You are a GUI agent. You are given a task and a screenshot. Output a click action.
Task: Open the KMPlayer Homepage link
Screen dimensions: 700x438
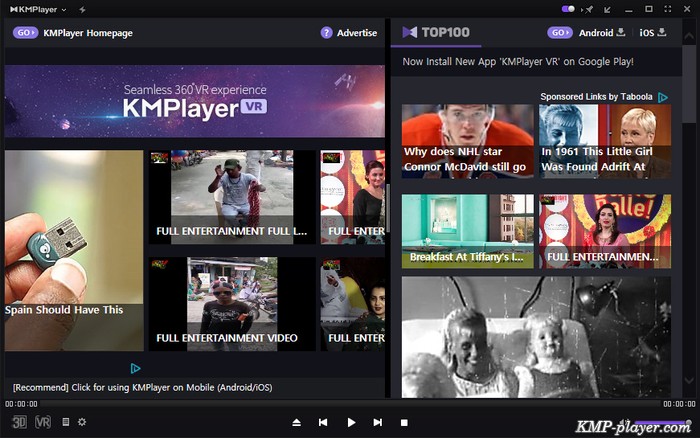point(88,33)
